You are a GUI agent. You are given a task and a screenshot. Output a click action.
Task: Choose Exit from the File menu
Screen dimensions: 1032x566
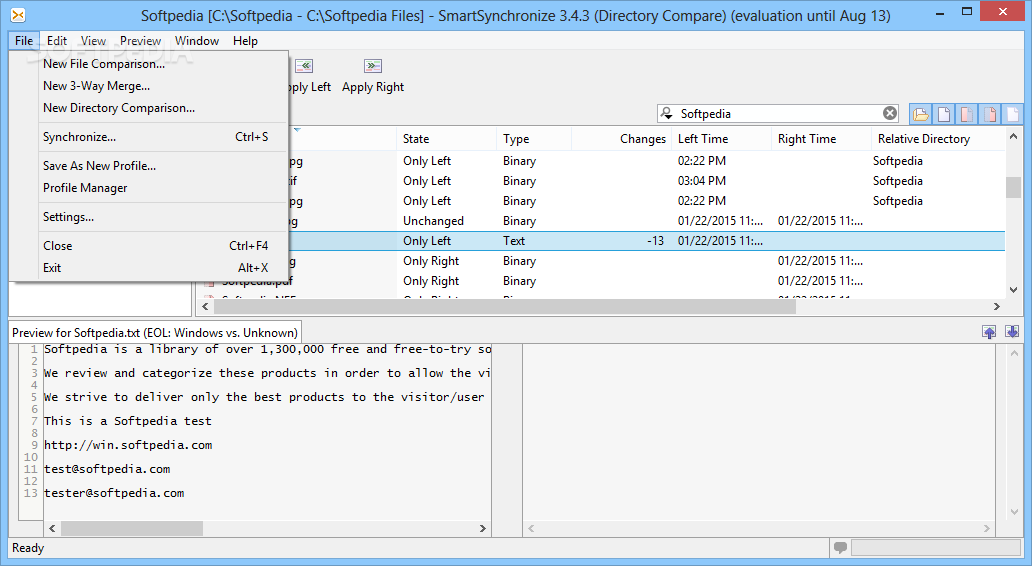[x=149, y=268]
